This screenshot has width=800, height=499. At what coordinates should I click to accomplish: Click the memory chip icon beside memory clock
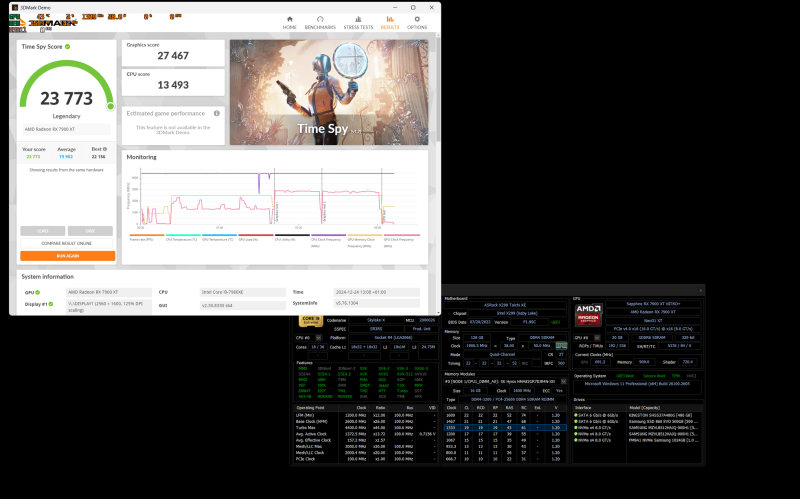(x=561, y=346)
